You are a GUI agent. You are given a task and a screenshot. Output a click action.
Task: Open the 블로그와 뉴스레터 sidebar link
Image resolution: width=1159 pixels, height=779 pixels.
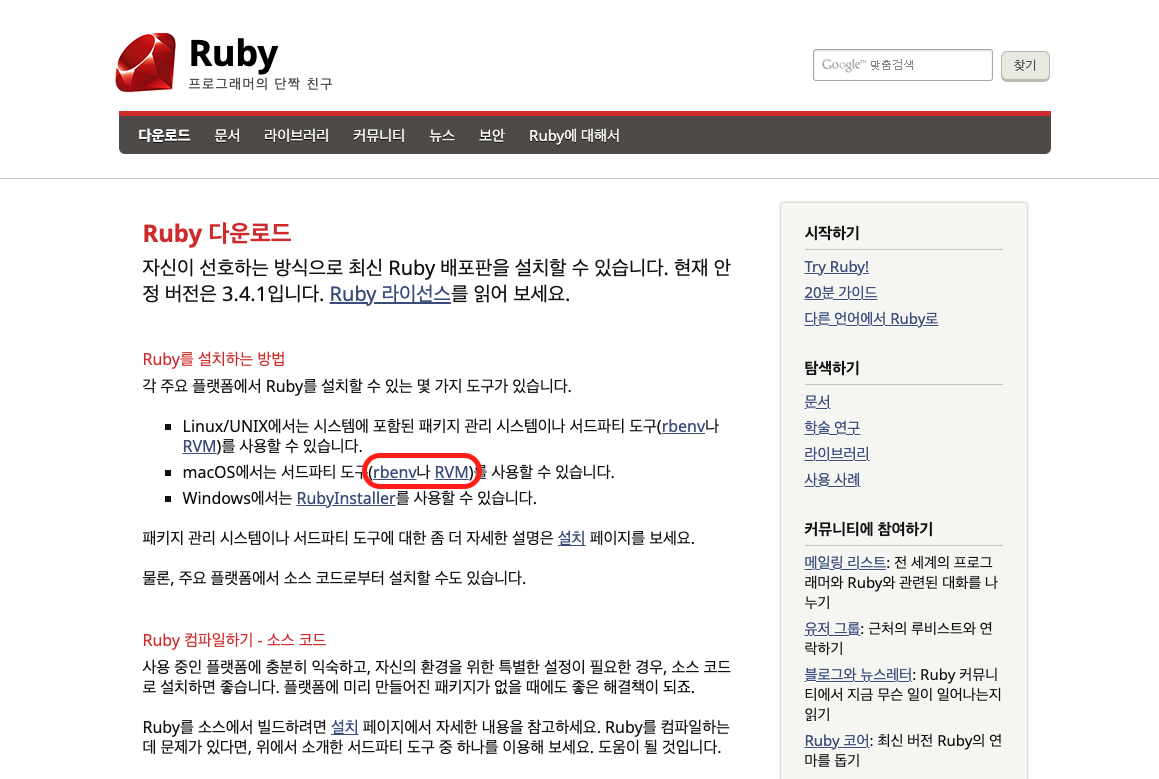tap(858, 674)
